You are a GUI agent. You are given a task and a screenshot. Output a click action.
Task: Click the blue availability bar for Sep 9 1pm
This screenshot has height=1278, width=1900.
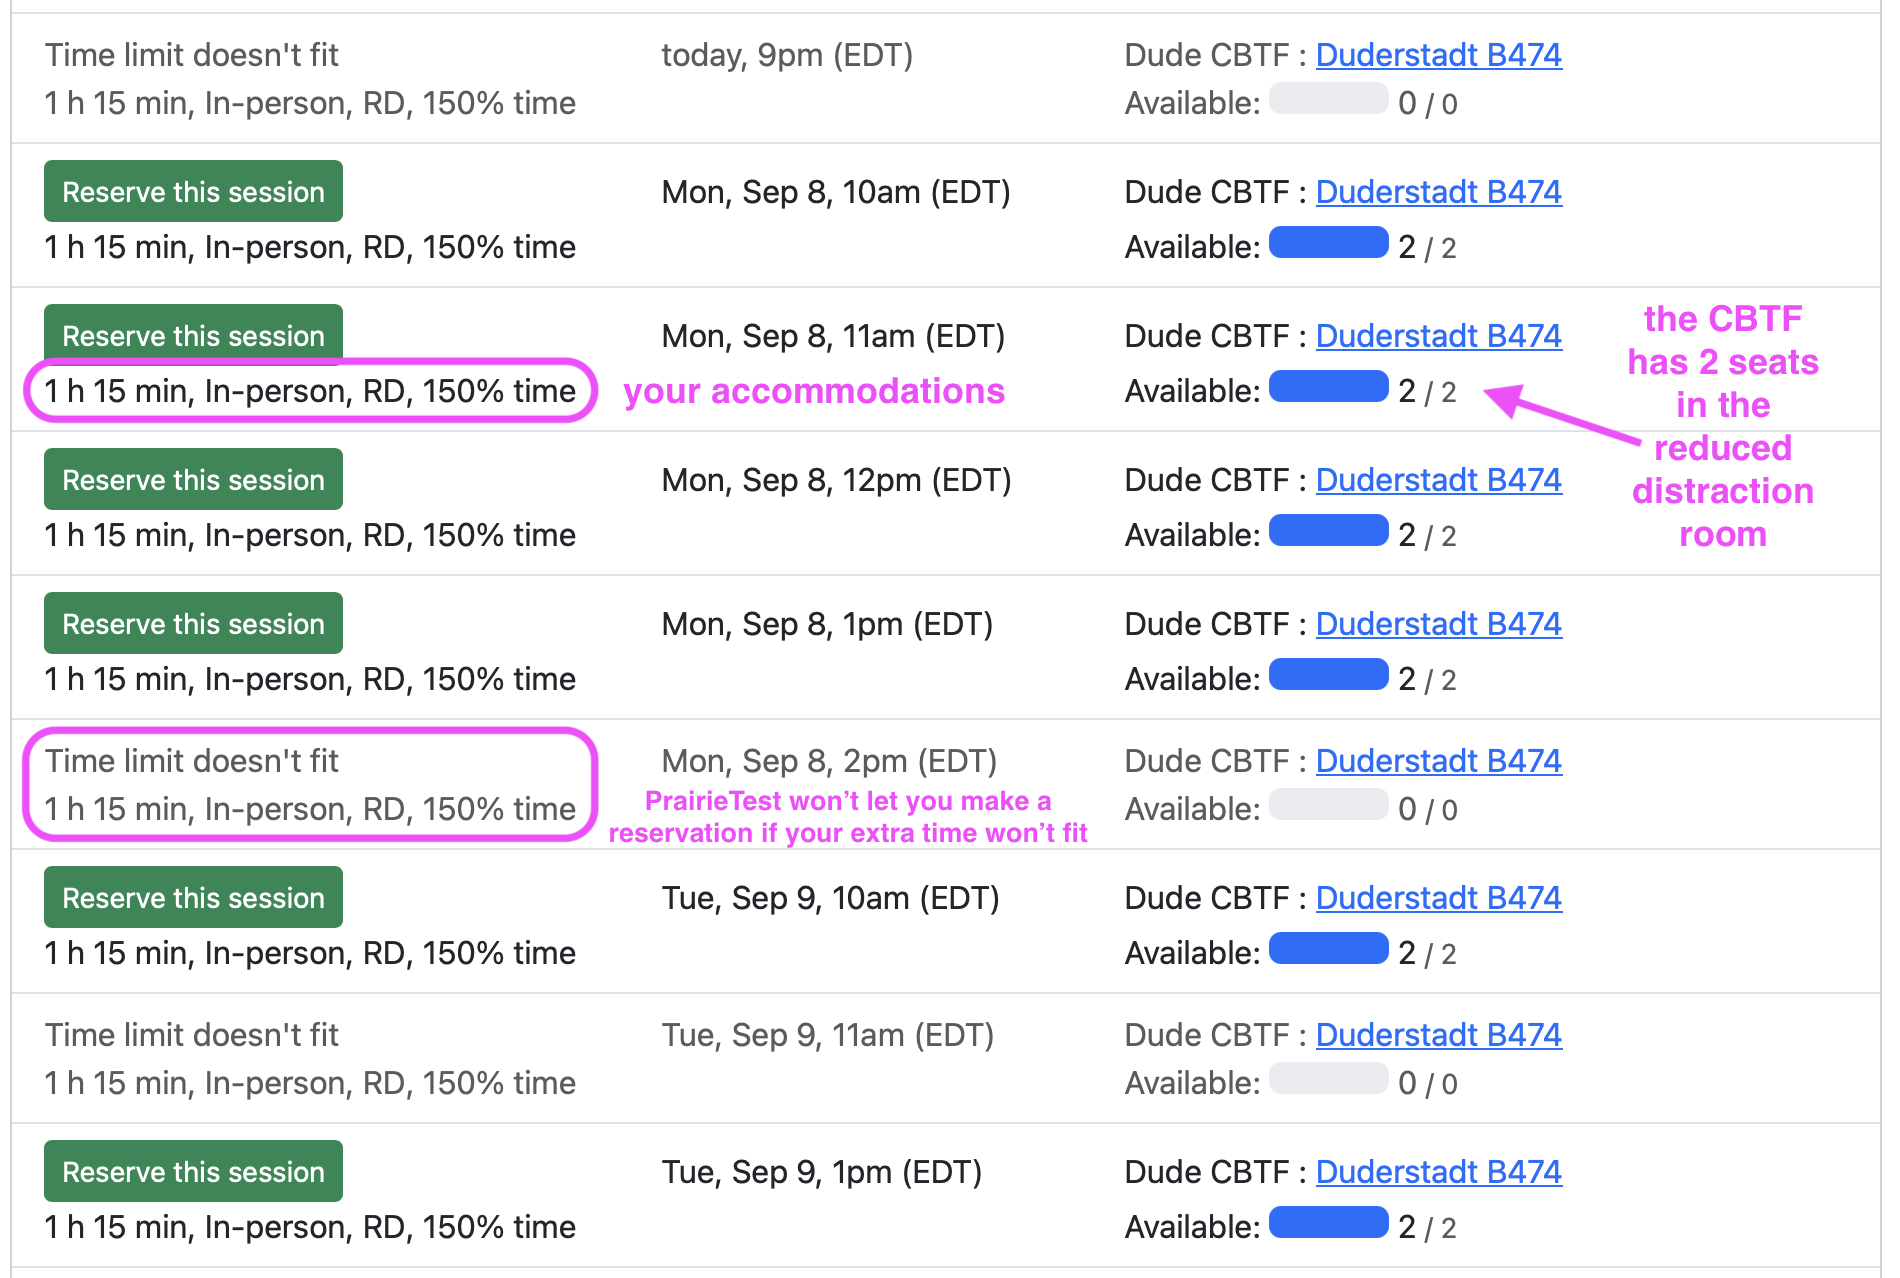coord(1328,1223)
